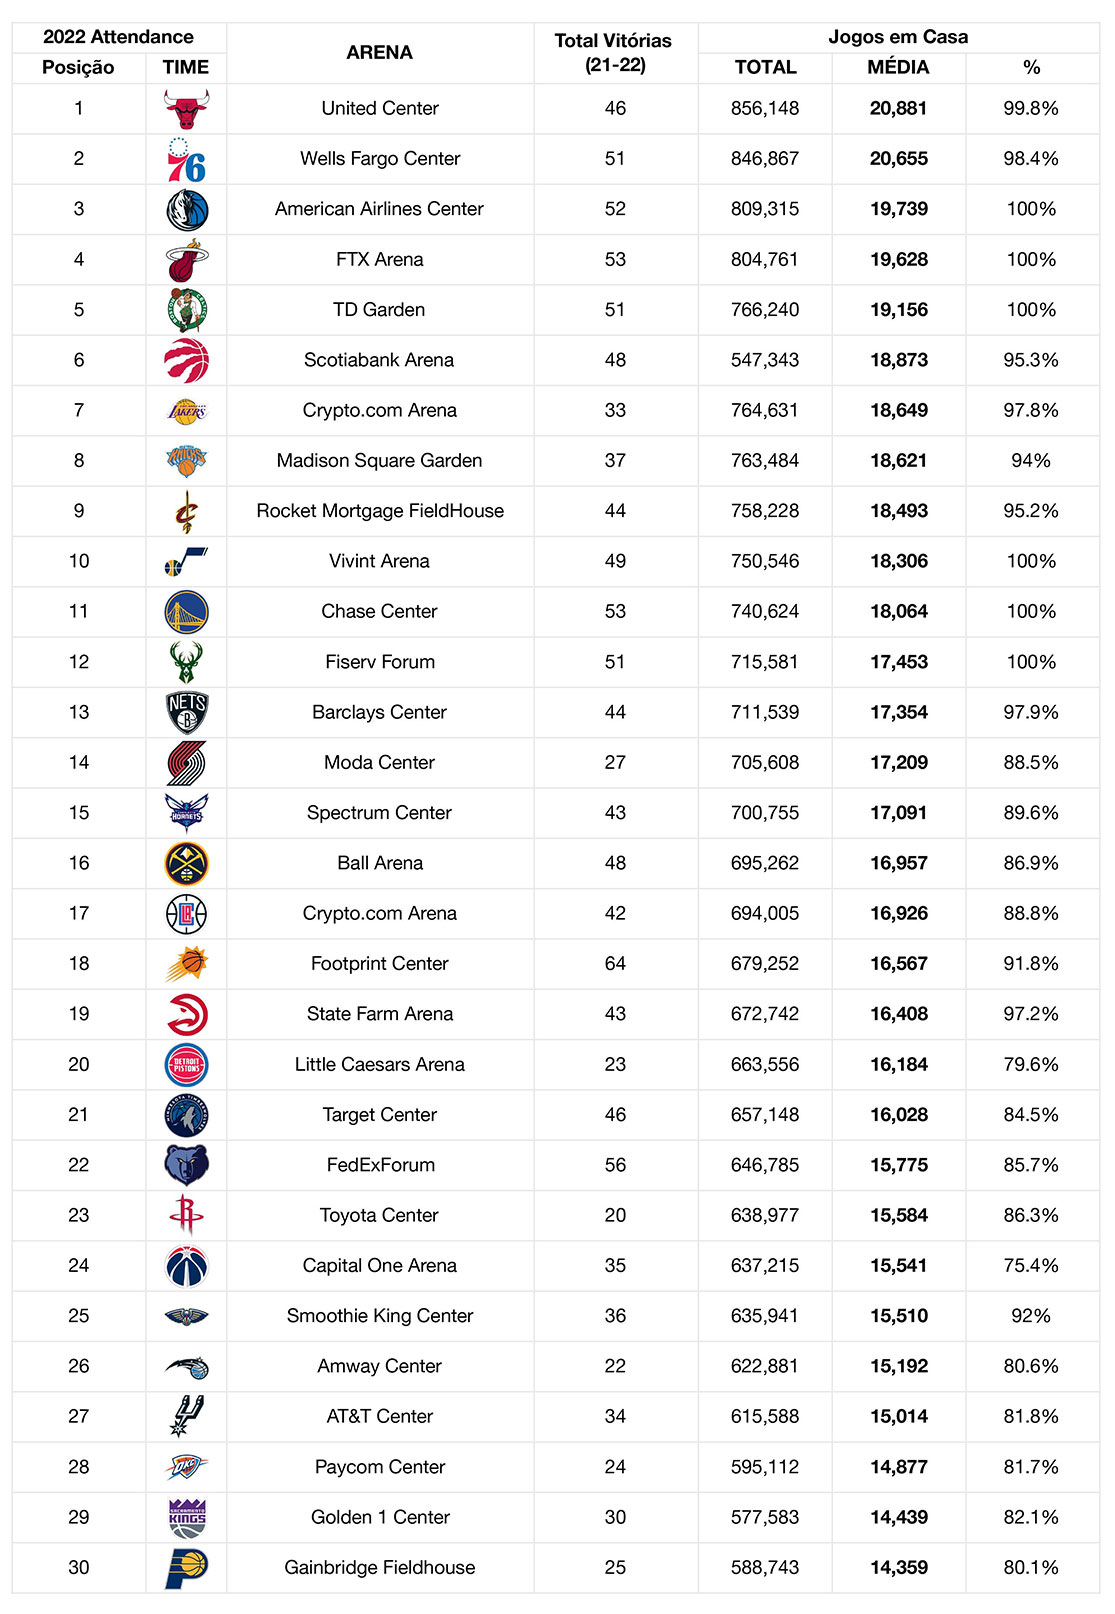Click the Dallas Mavericks logo
This screenshot has height=1614, width=1115.
pos(186,210)
